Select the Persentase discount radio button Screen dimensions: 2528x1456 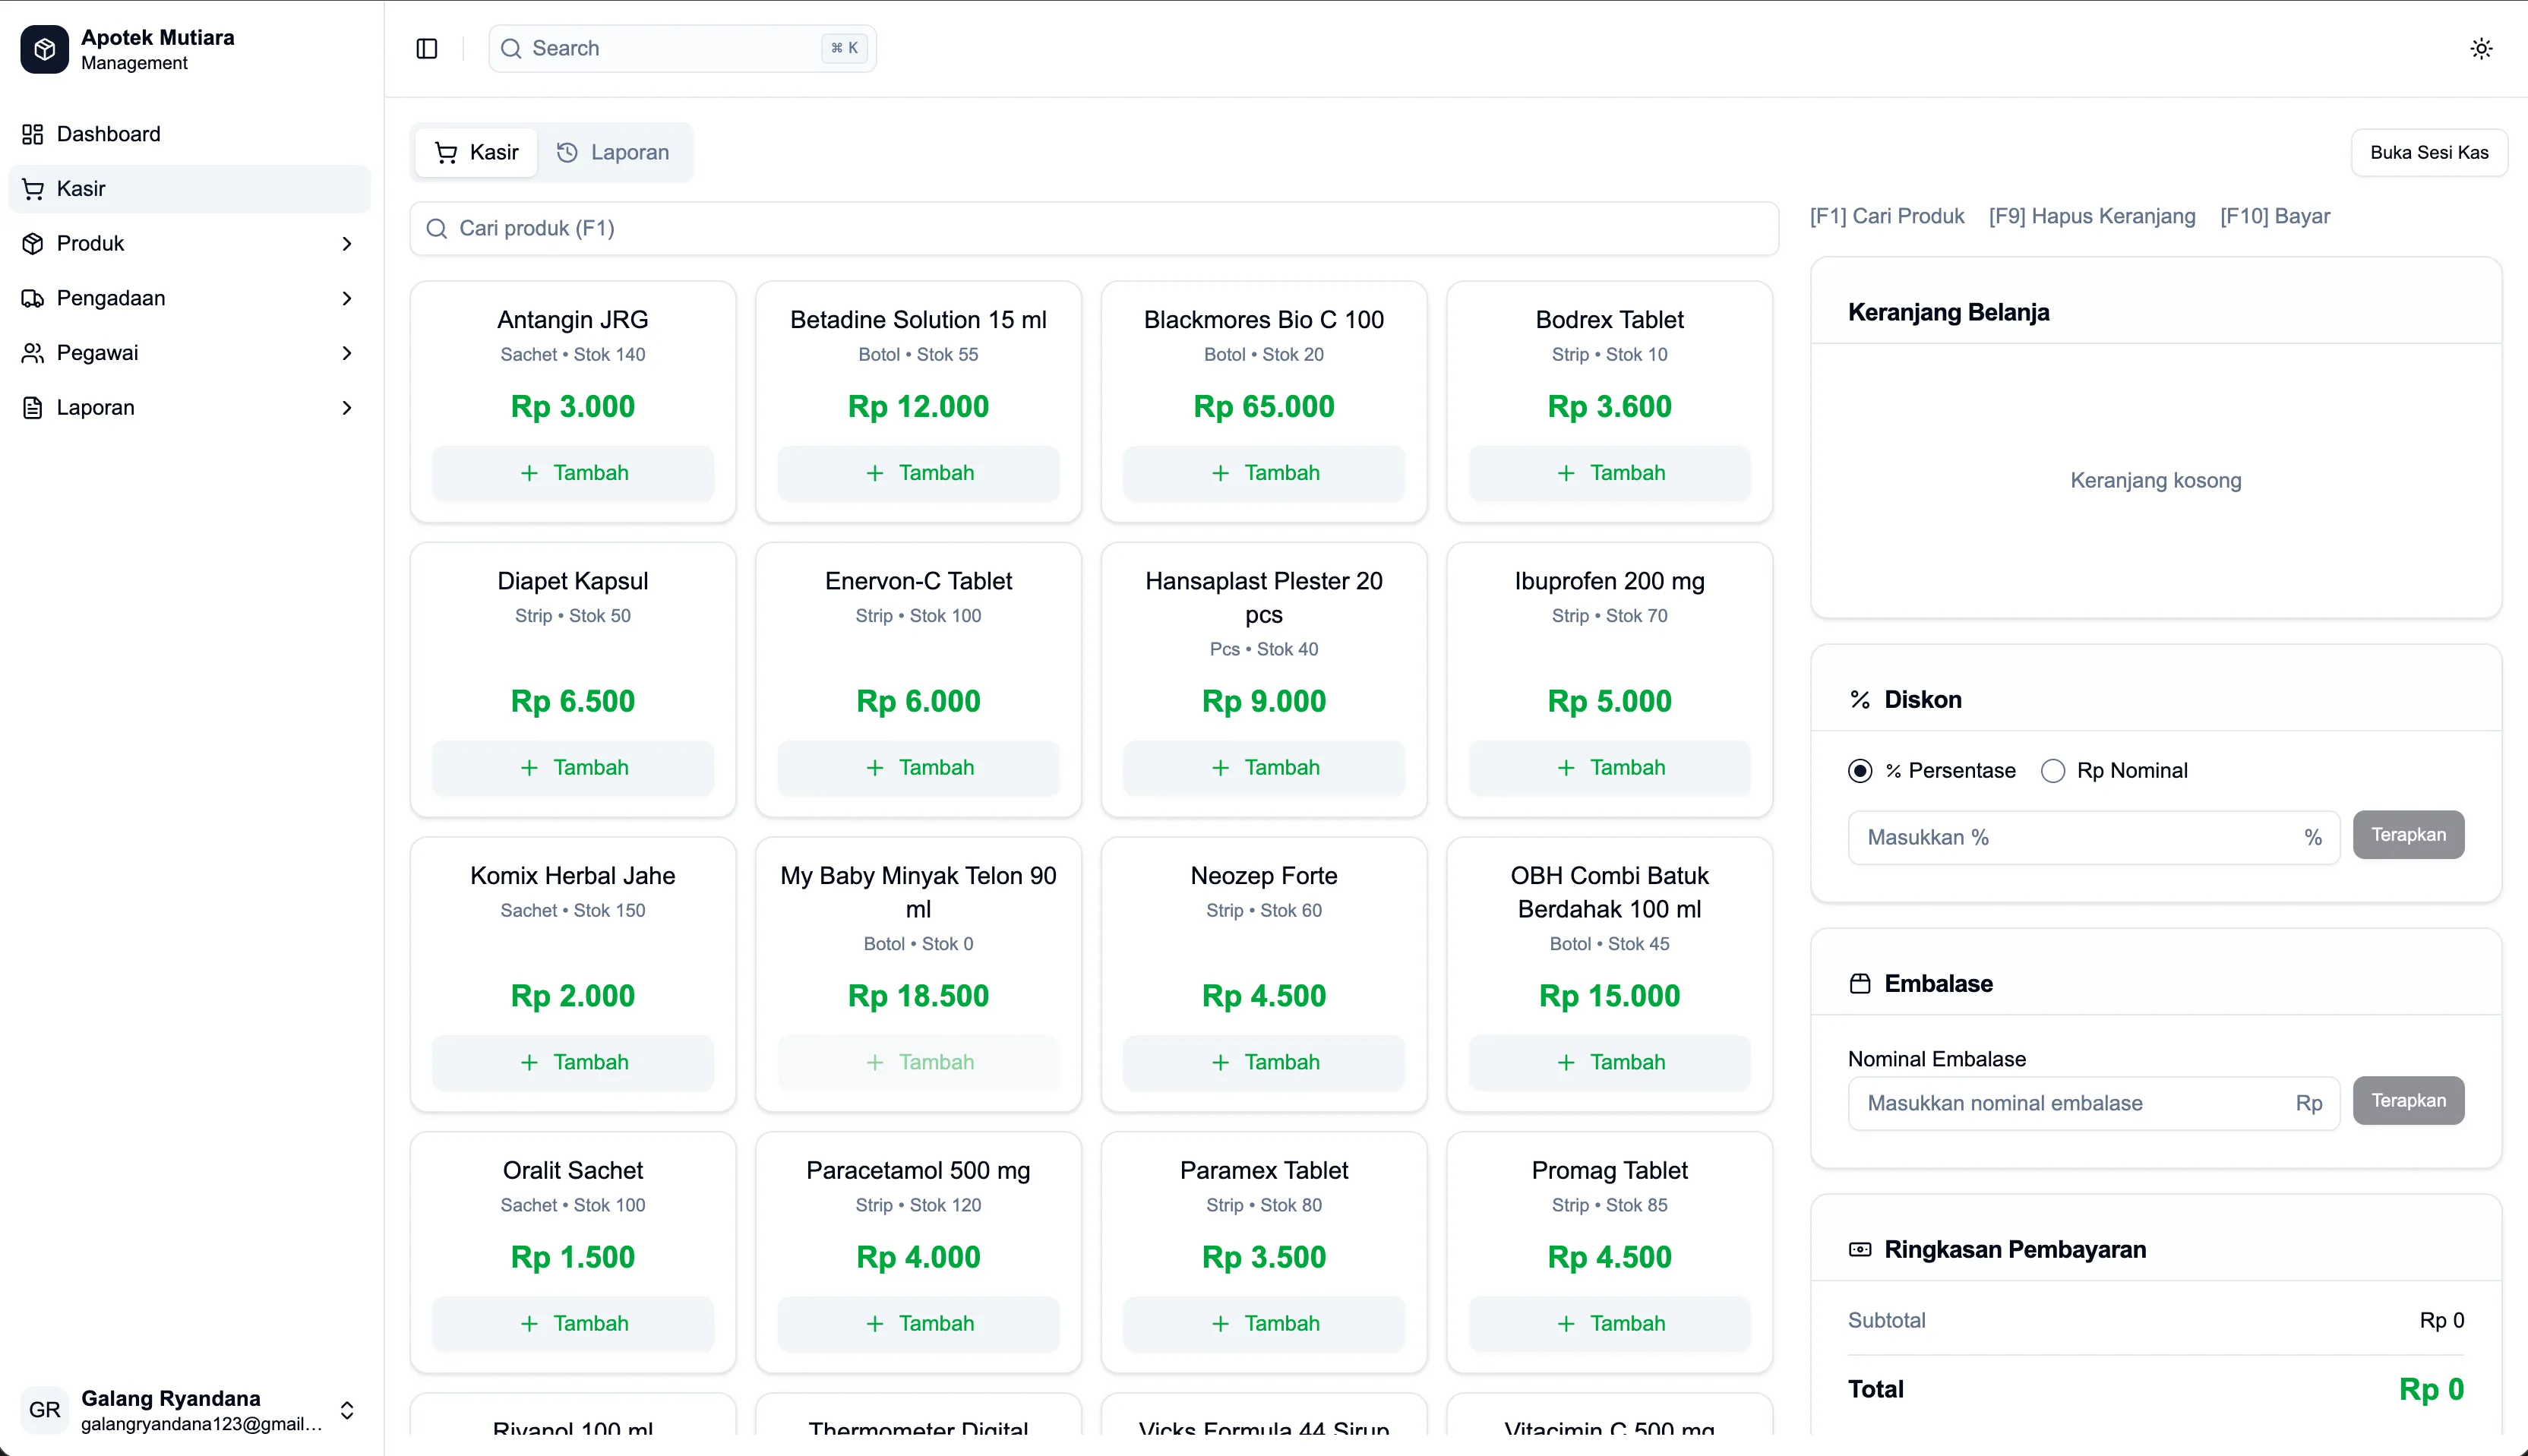[1860, 771]
